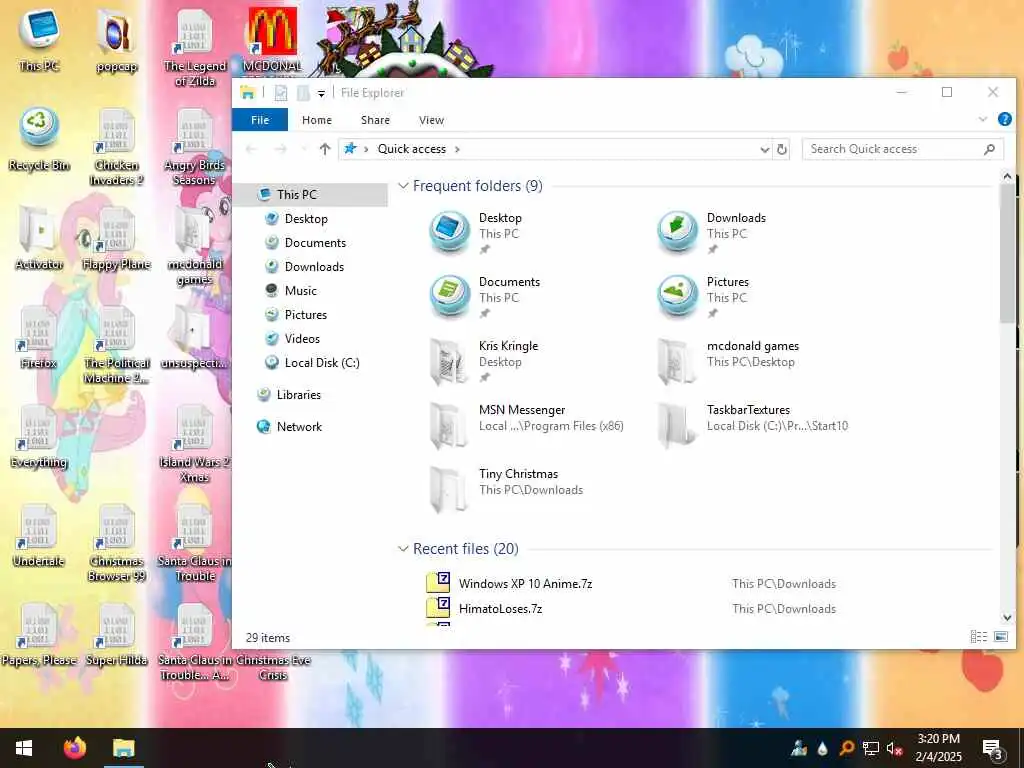Click the Properties quick access toolbar icon

281,93
